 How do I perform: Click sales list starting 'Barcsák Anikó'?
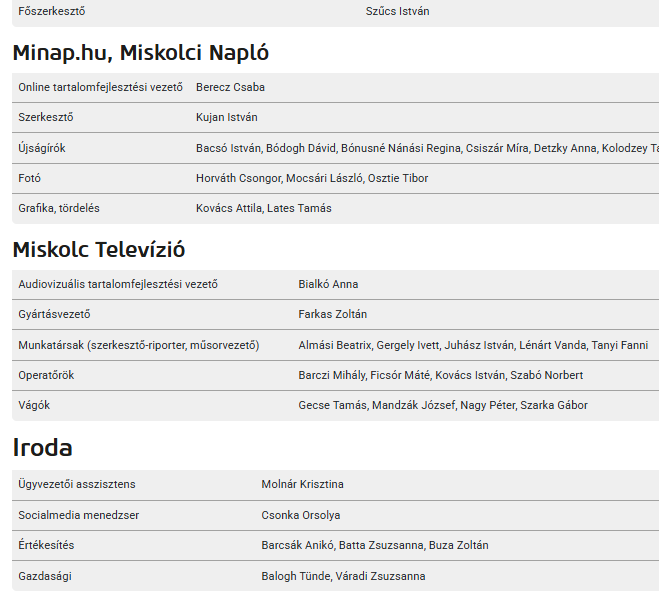pos(375,545)
